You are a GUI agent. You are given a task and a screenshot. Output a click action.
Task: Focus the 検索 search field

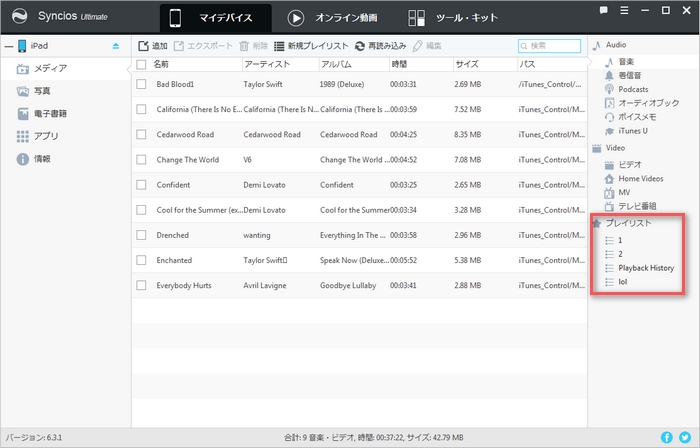click(x=550, y=46)
